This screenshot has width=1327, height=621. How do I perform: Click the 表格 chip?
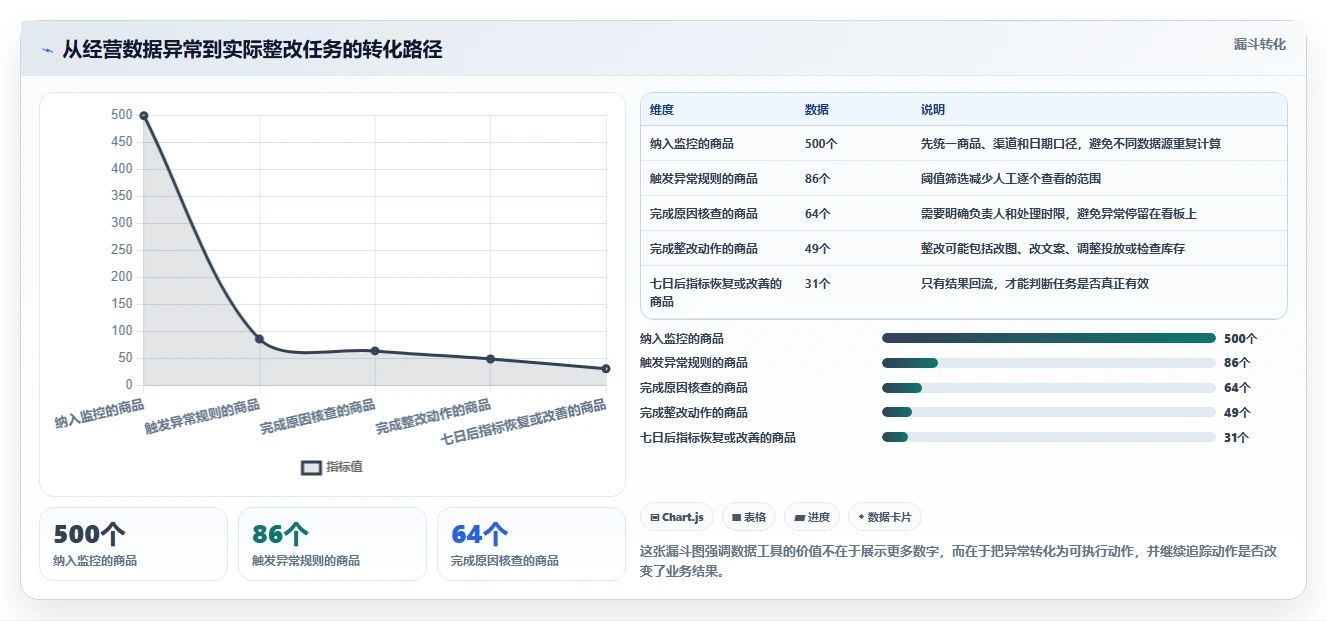[749, 517]
